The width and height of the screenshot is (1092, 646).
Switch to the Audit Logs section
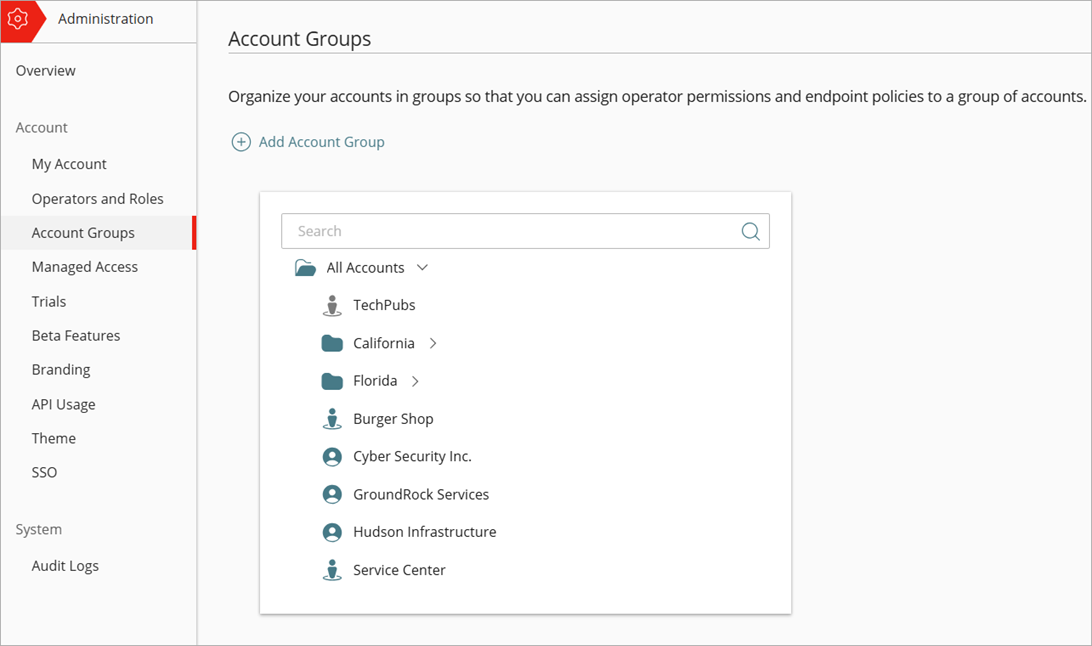(65, 565)
